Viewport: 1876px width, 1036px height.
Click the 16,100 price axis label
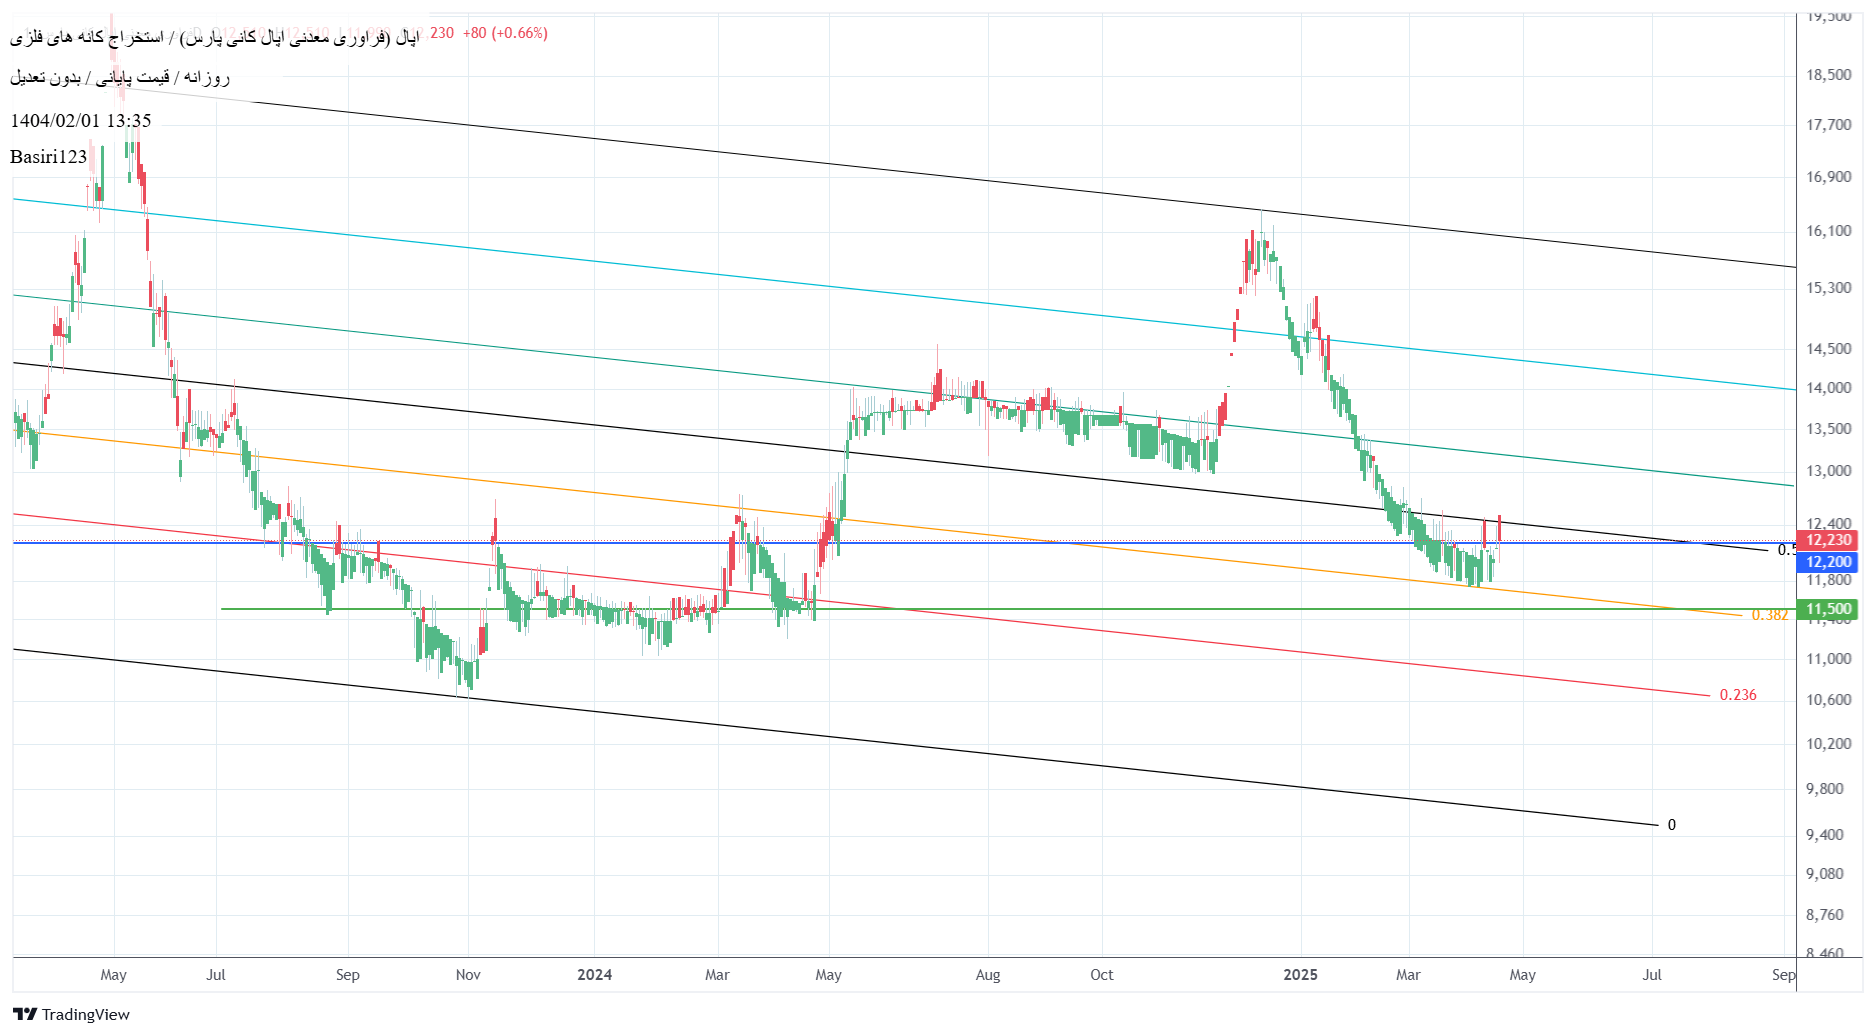[x=1828, y=231]
